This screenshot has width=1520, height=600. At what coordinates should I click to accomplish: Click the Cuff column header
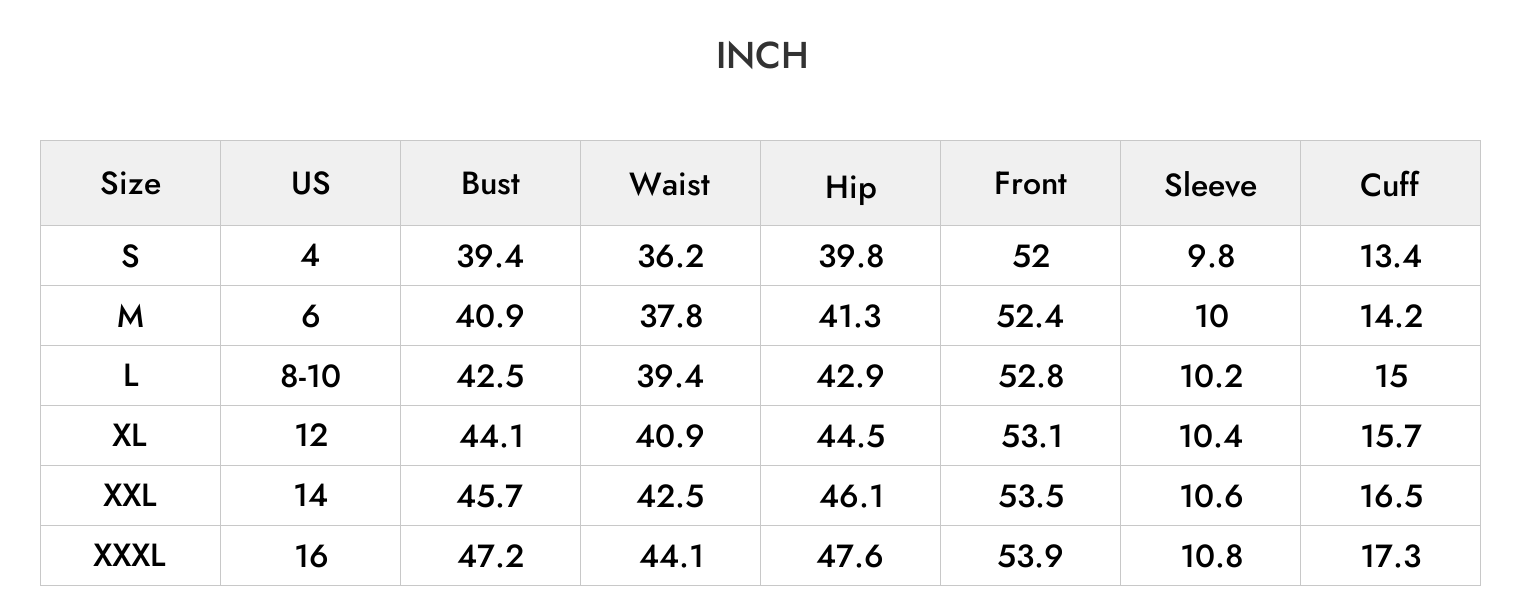tap(1390, 184)
